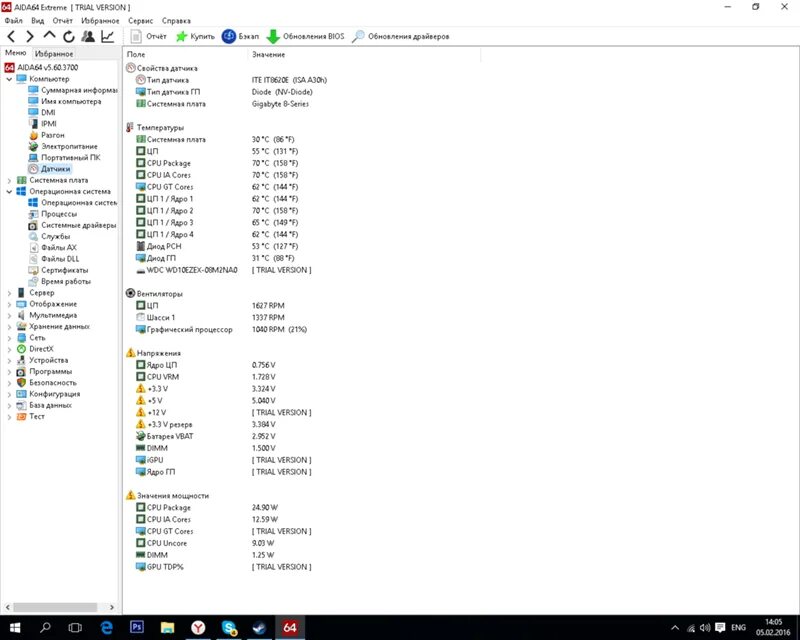Expand the Системная плата tree node
Viewport: 800px width, 640px height.
9,180
